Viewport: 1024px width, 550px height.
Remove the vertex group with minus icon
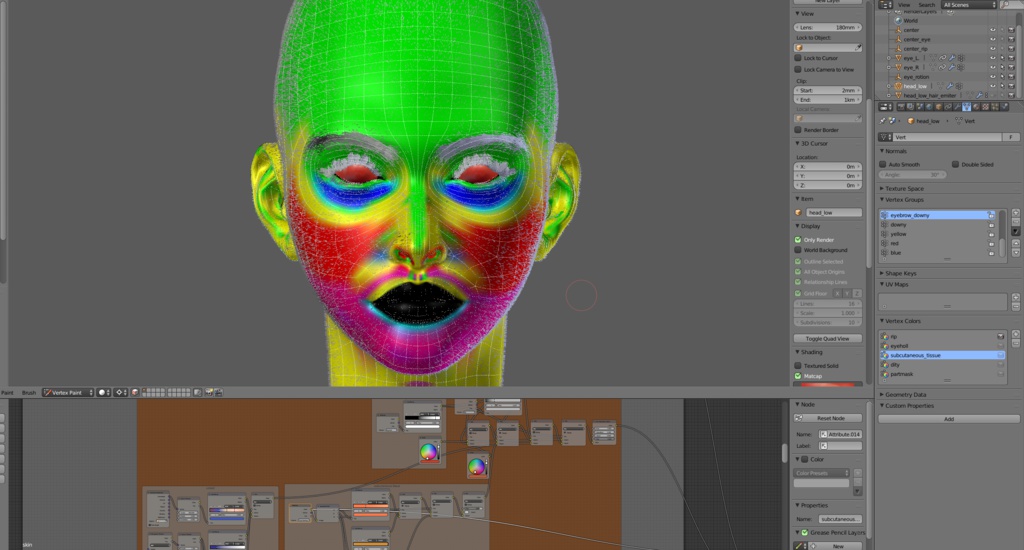tap(1016, 222)
